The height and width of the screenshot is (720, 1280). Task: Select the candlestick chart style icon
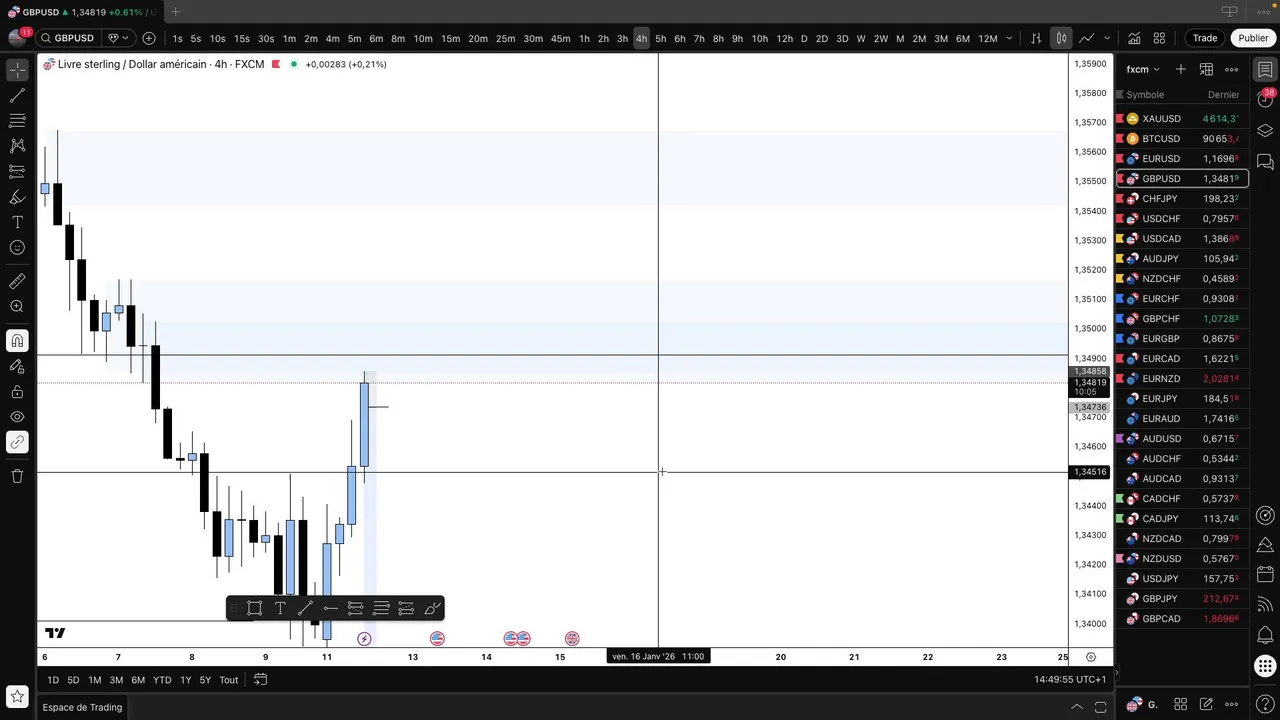1061,38
